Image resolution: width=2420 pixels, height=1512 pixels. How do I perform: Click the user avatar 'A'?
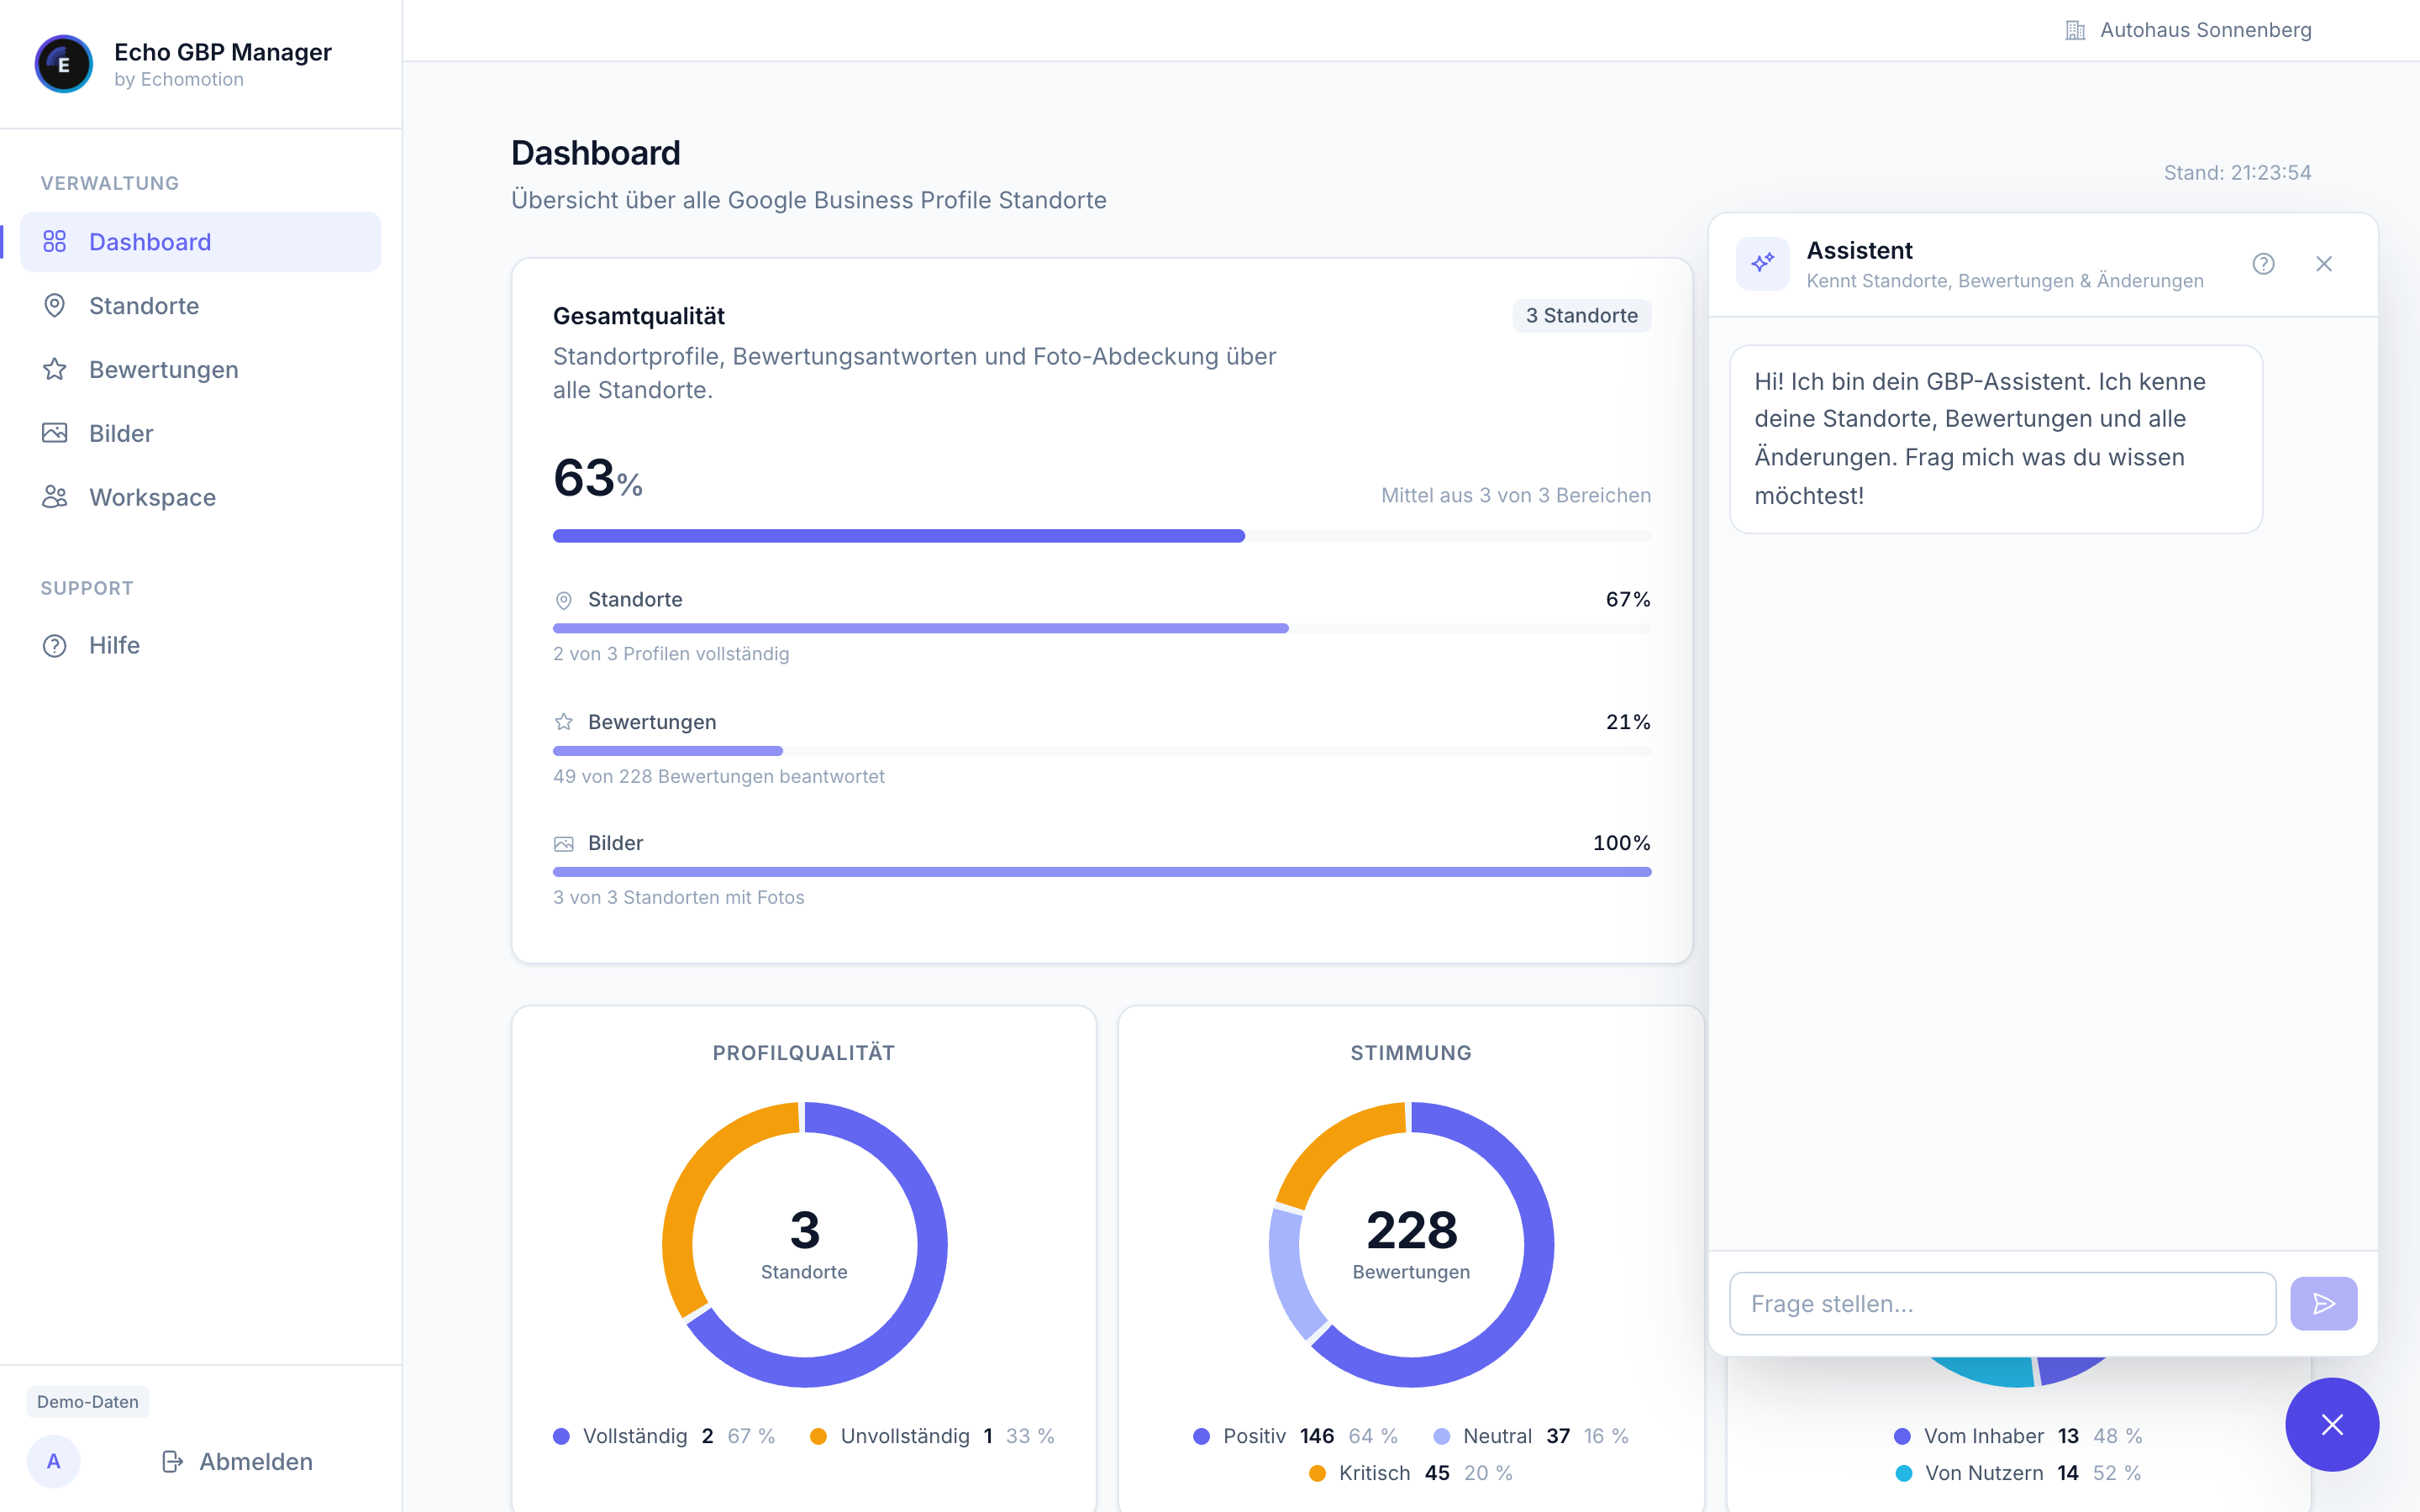point(54,1462)
